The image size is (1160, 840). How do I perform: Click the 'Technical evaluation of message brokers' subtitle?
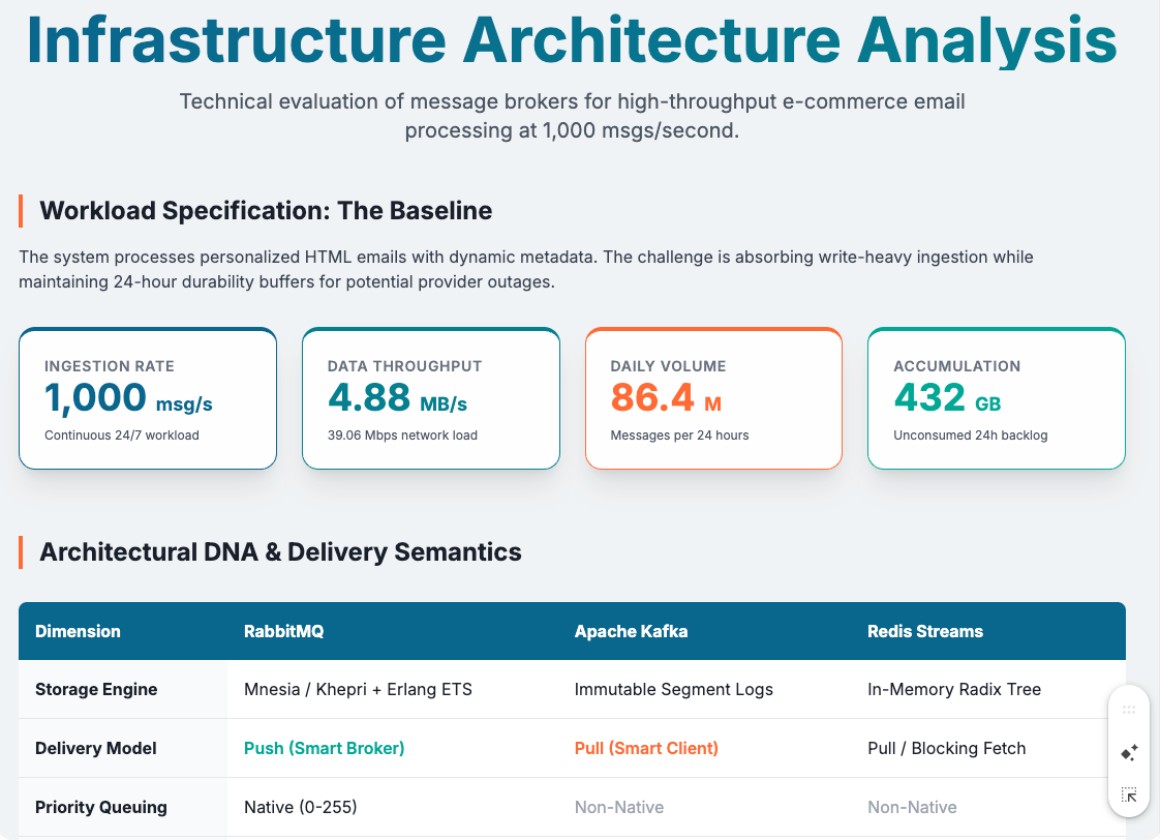click(x=572, y=116)
